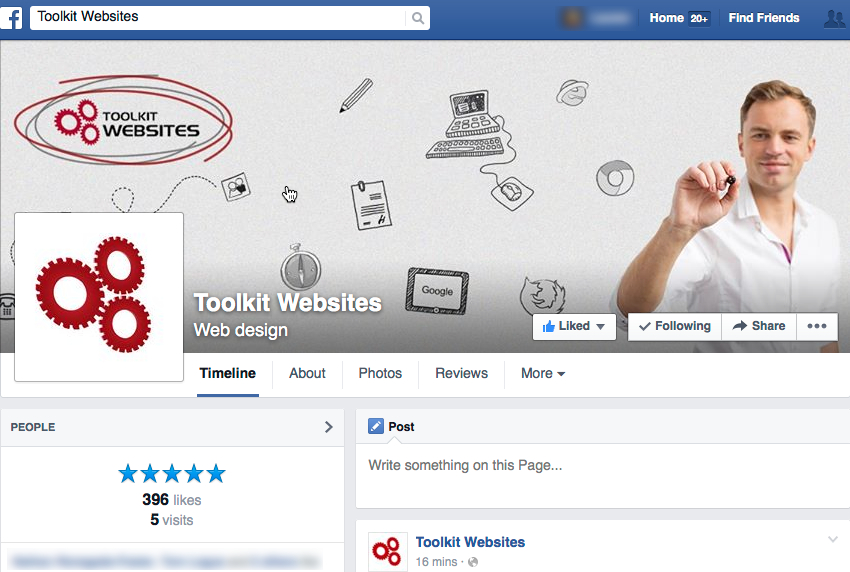
Task: Open the three-dots more actions button
Action: [x=817, y=326]
